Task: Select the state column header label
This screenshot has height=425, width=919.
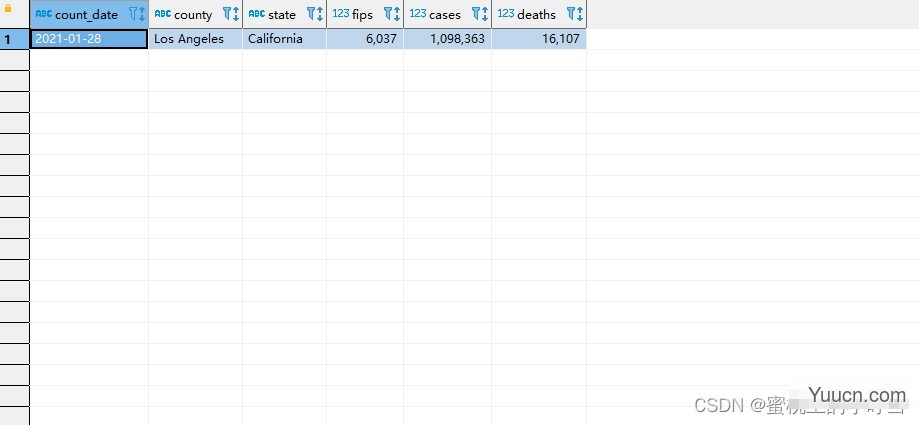Action: coord(282,15)
